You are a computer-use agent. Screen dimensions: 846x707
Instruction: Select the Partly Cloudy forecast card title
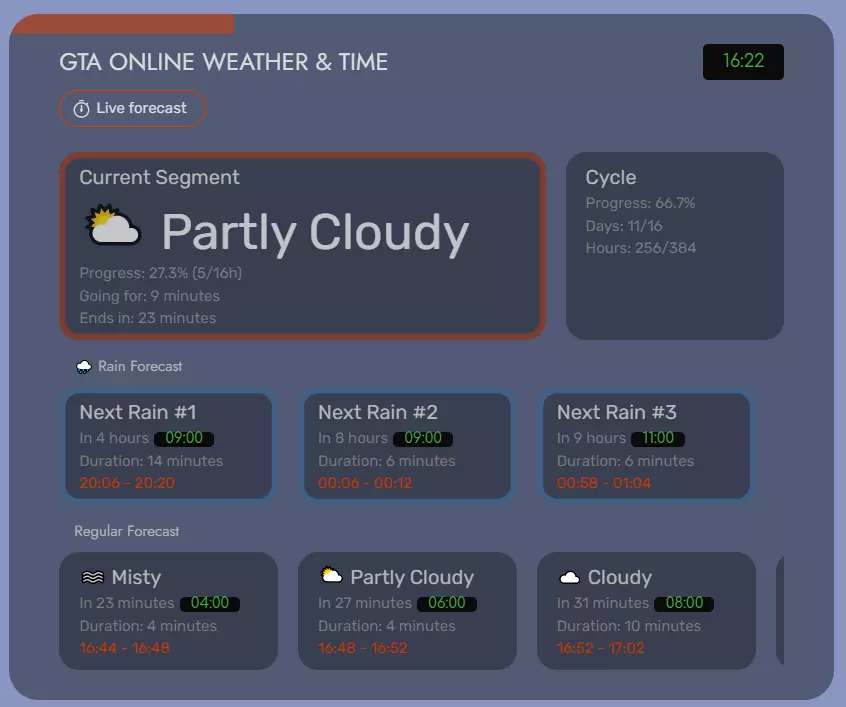(x=412, y=577)
